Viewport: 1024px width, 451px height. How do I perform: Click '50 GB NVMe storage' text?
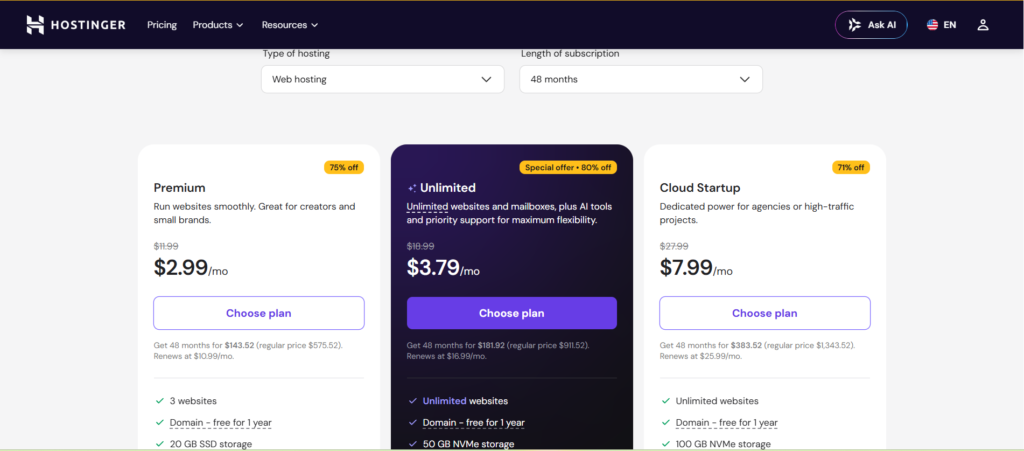pos(468,444)
